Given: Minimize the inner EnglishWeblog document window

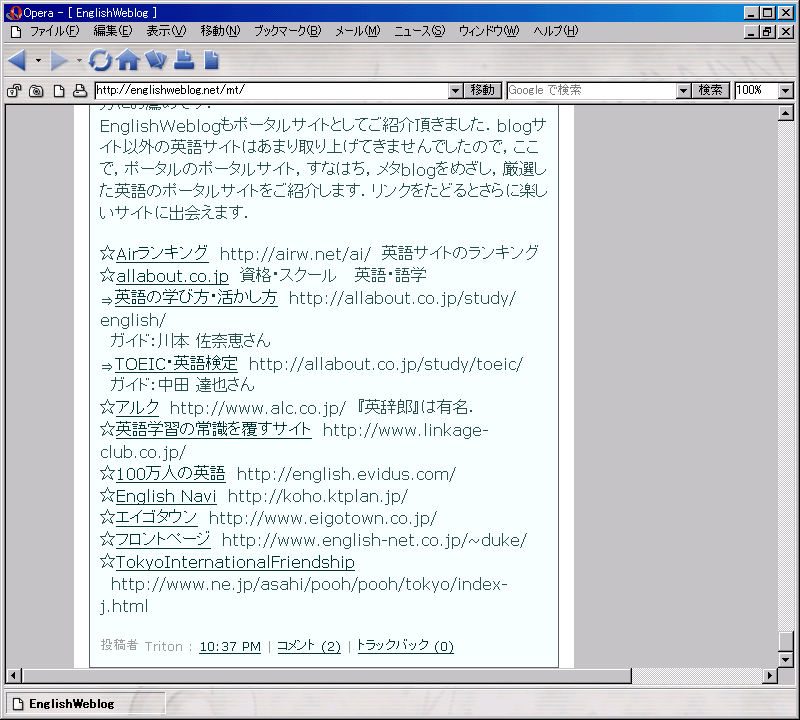Looking at the screenshot, I should click(x=751, y=32).
